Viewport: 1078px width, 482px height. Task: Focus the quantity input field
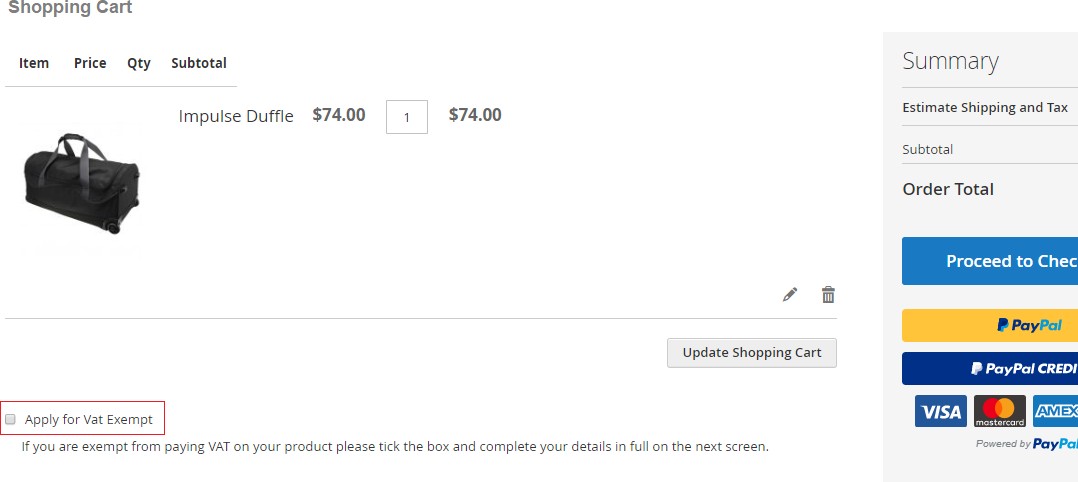406,117
